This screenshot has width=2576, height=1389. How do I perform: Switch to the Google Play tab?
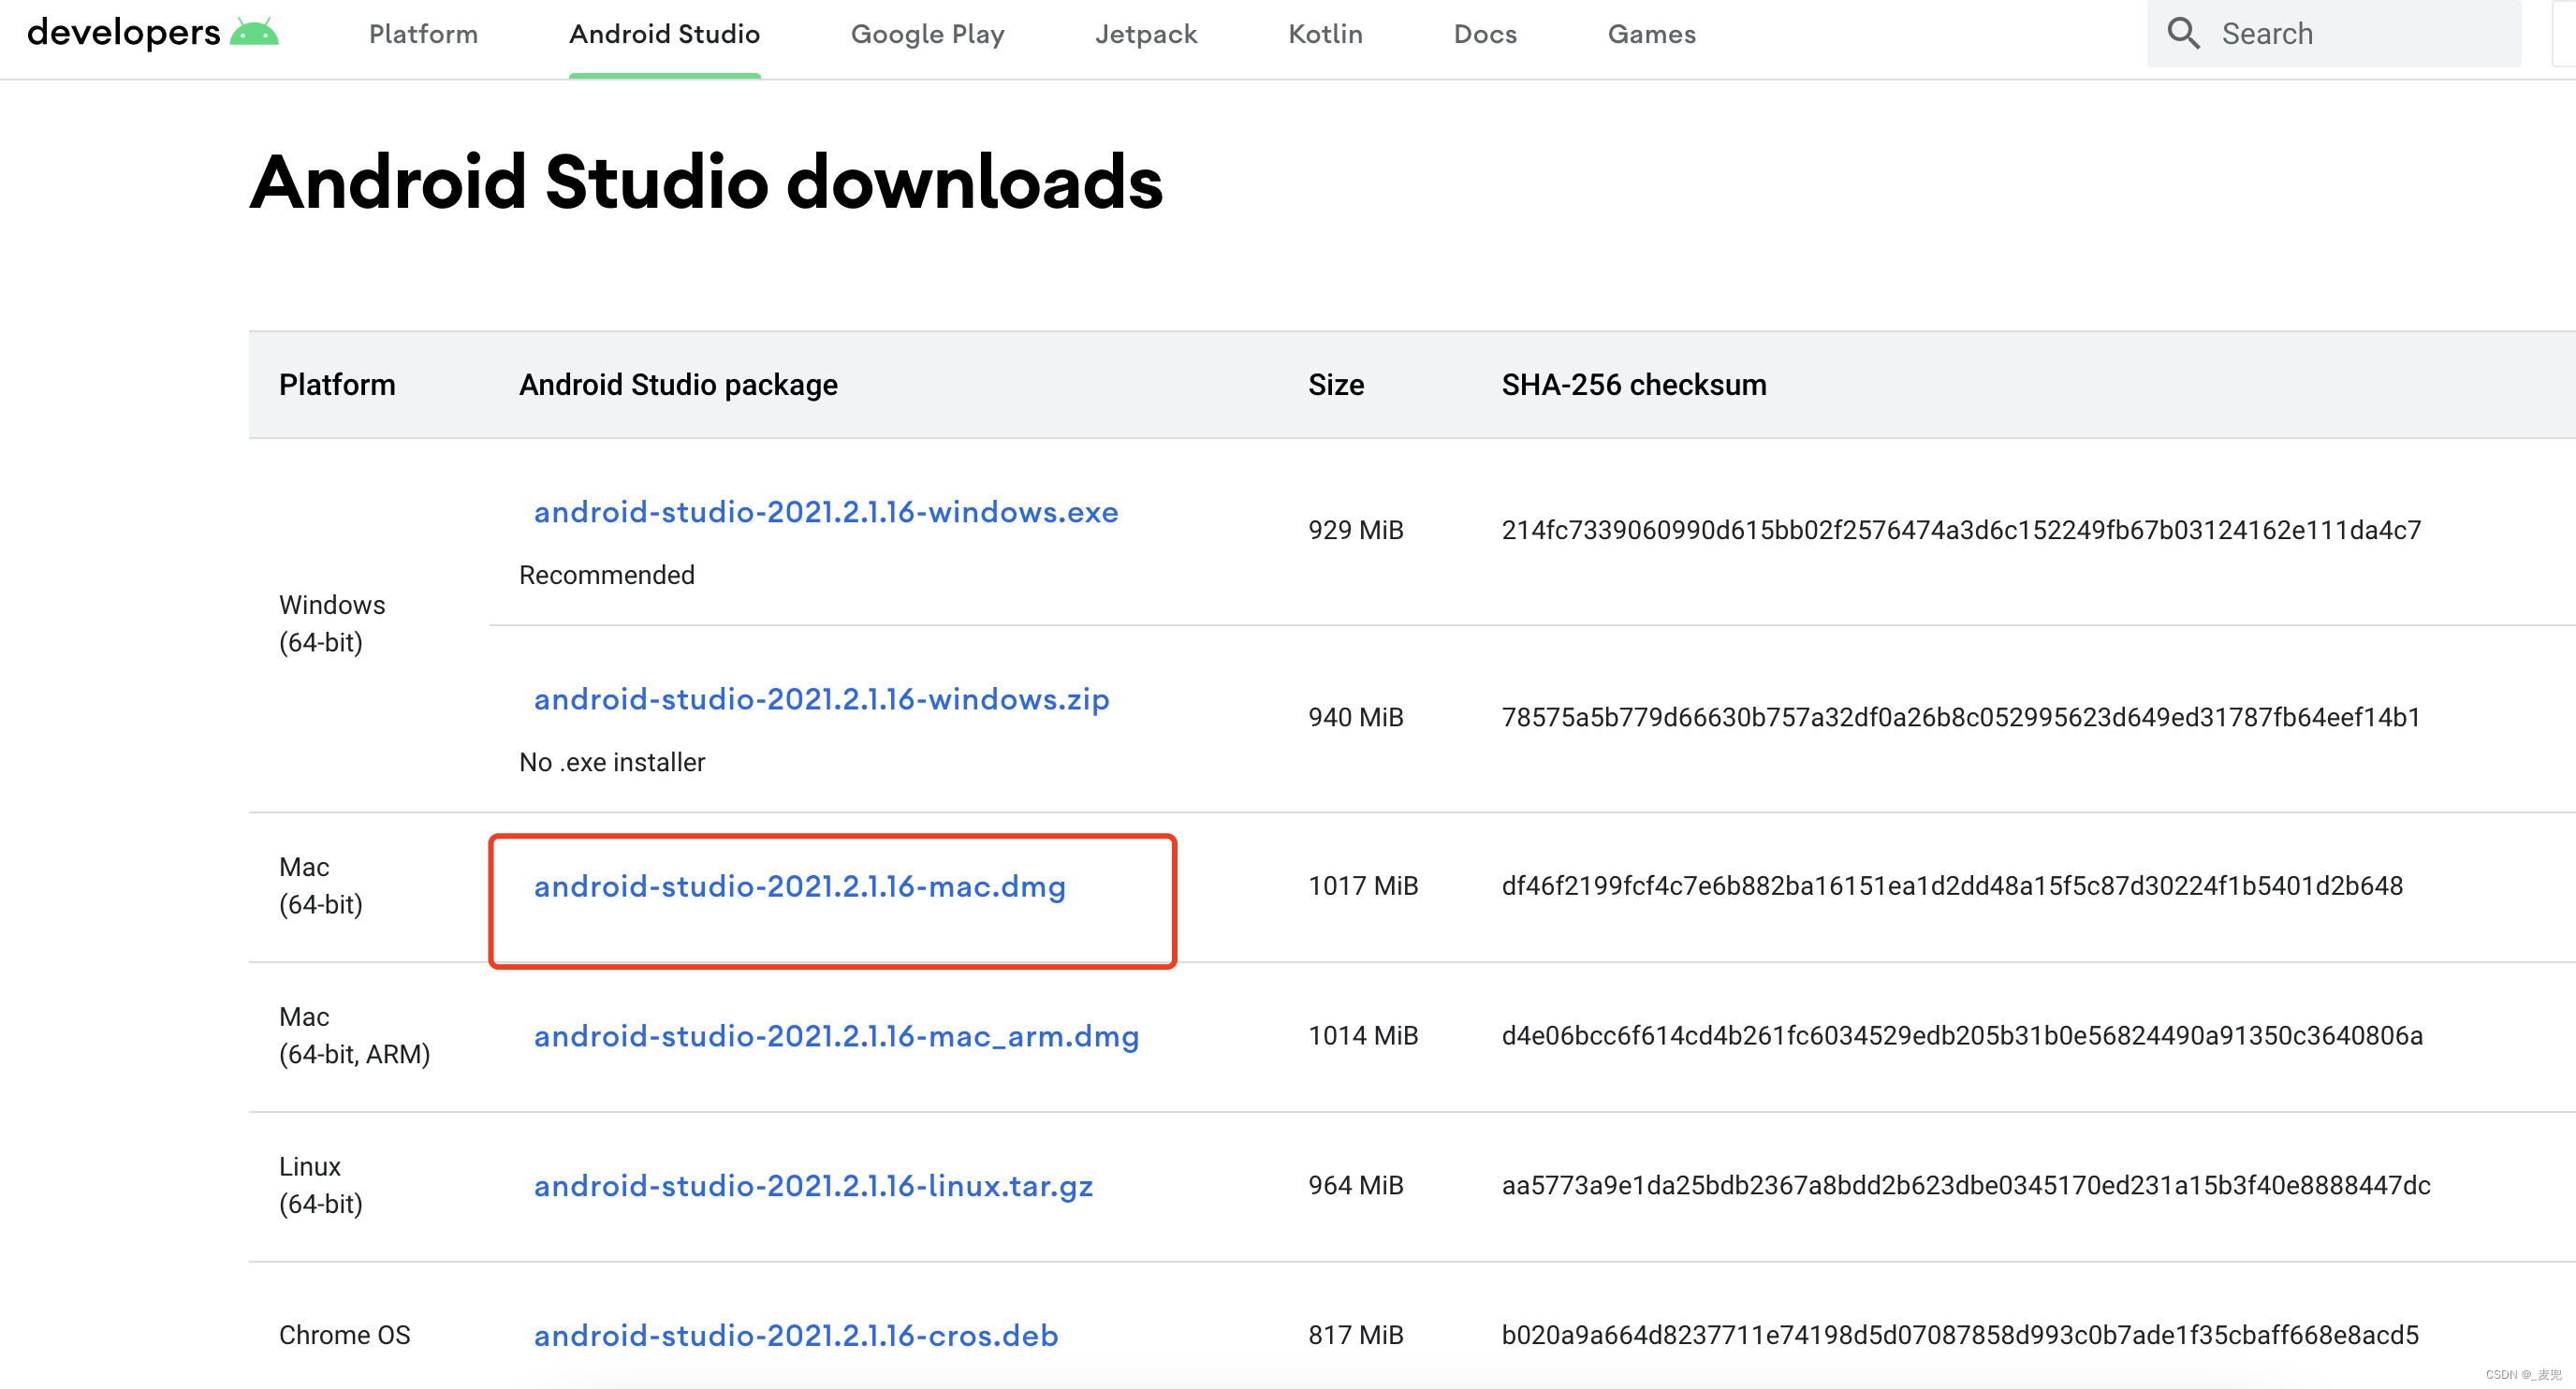point(927,33)
